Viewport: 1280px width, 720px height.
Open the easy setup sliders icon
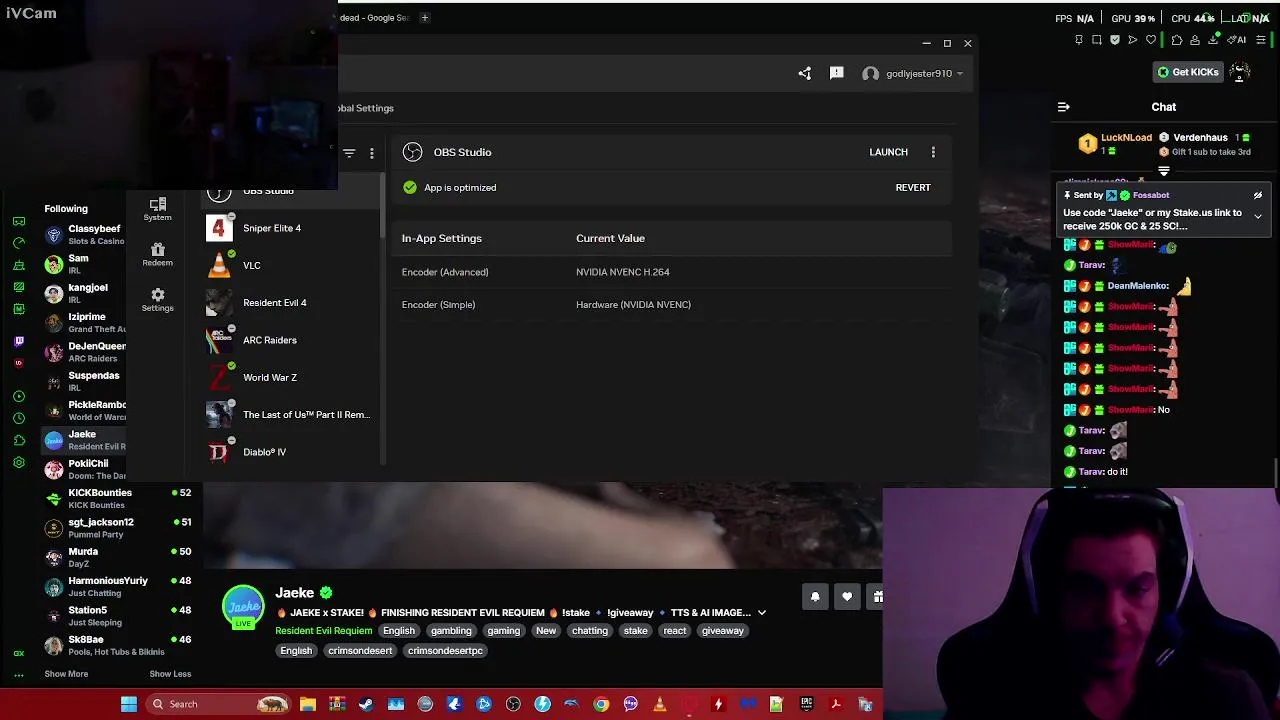[1261, 40]
